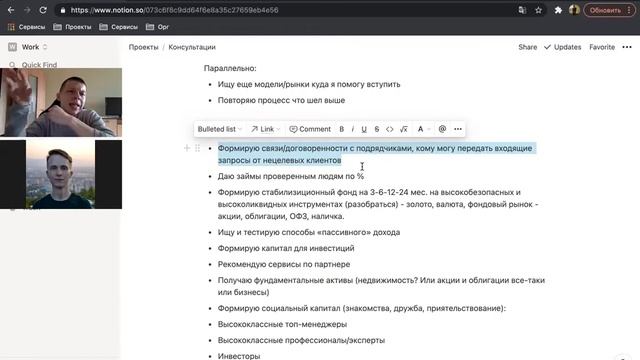Click 'Ищу и тестирую способы «пассивного» дохода'

pos(309,232)
